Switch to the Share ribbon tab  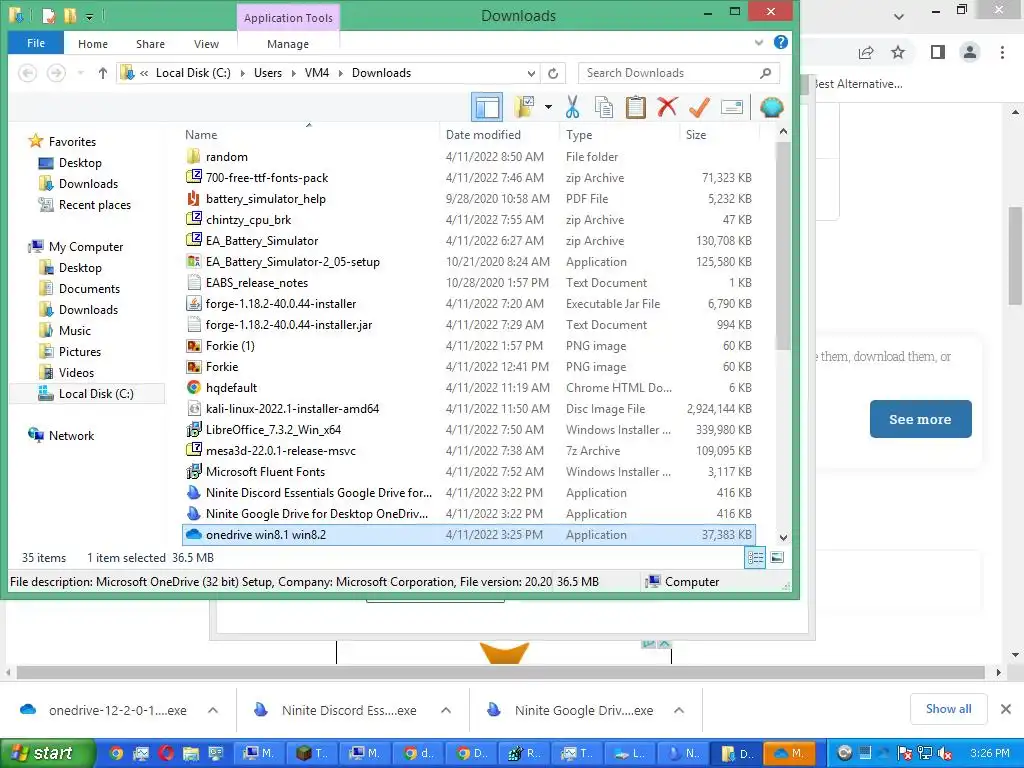click(150, 44)
